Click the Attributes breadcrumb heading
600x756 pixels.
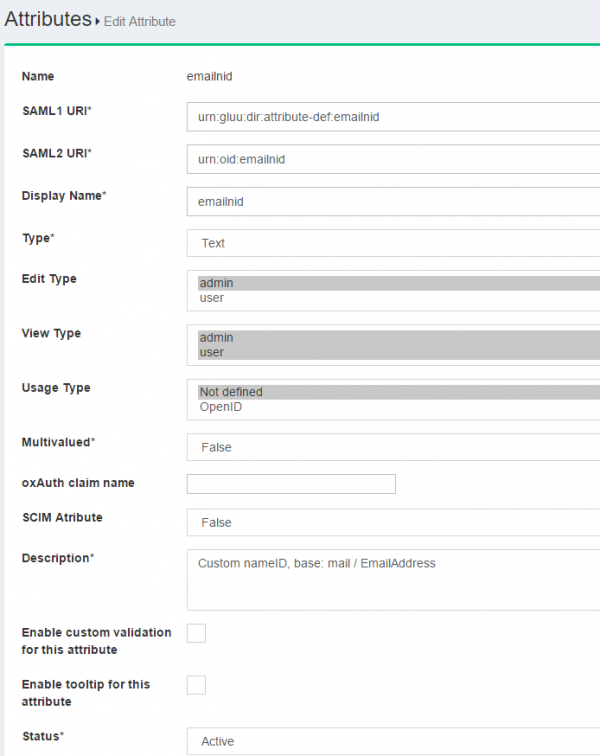48,19
